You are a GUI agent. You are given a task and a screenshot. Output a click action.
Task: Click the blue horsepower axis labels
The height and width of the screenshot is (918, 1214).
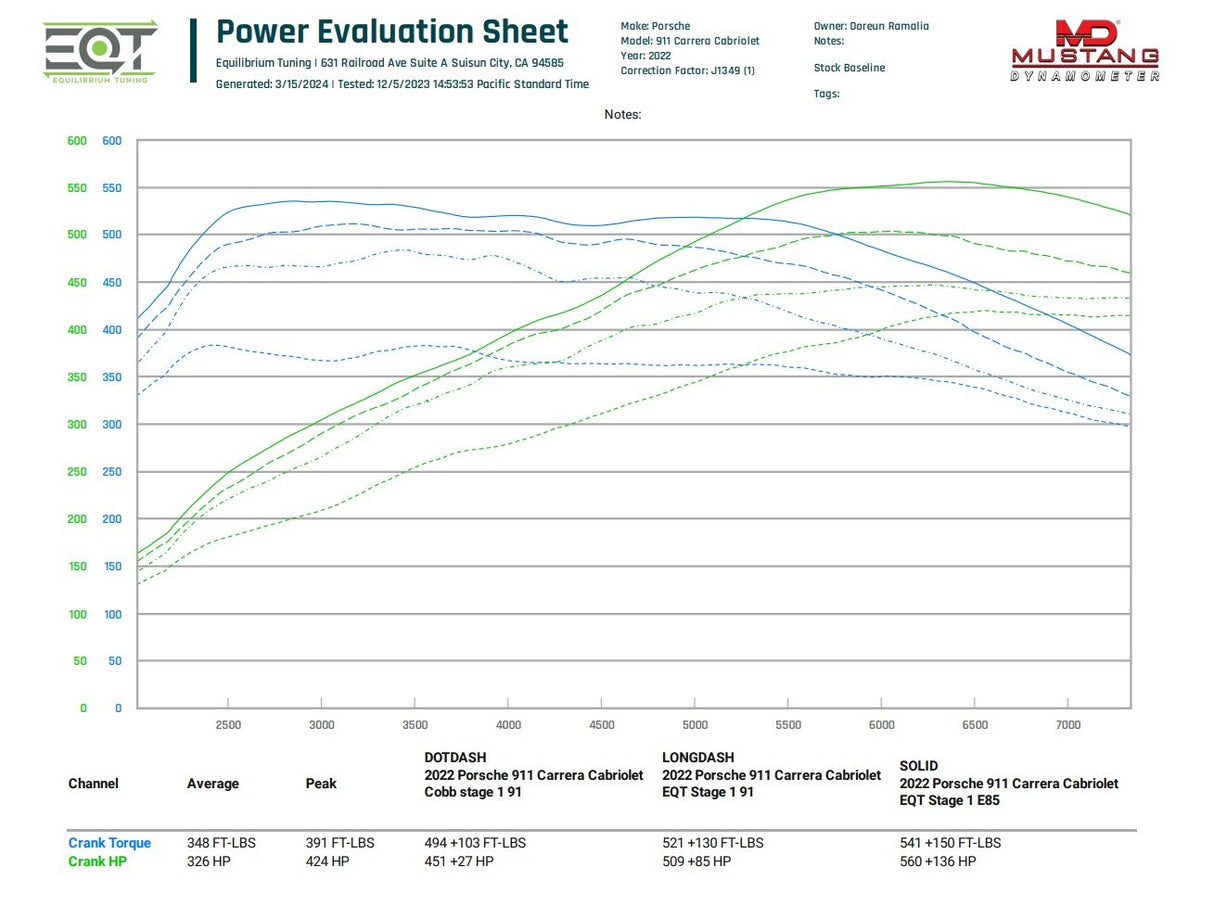(x=113, y=424)
